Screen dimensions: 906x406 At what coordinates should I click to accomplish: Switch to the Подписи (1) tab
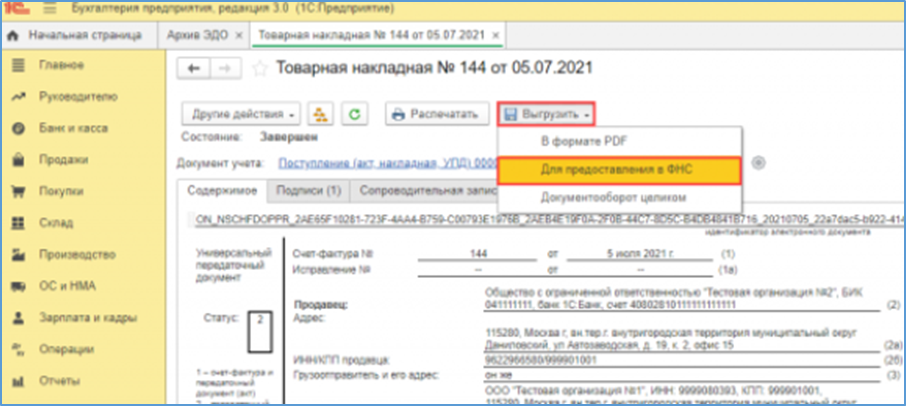point(308,191)
